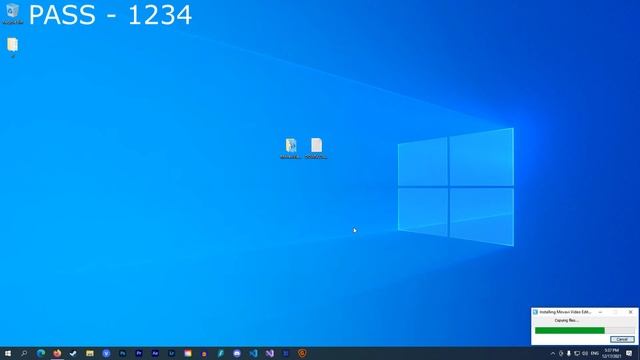
Task: Open taskbar Search magnifier
Action: [24, 353]
